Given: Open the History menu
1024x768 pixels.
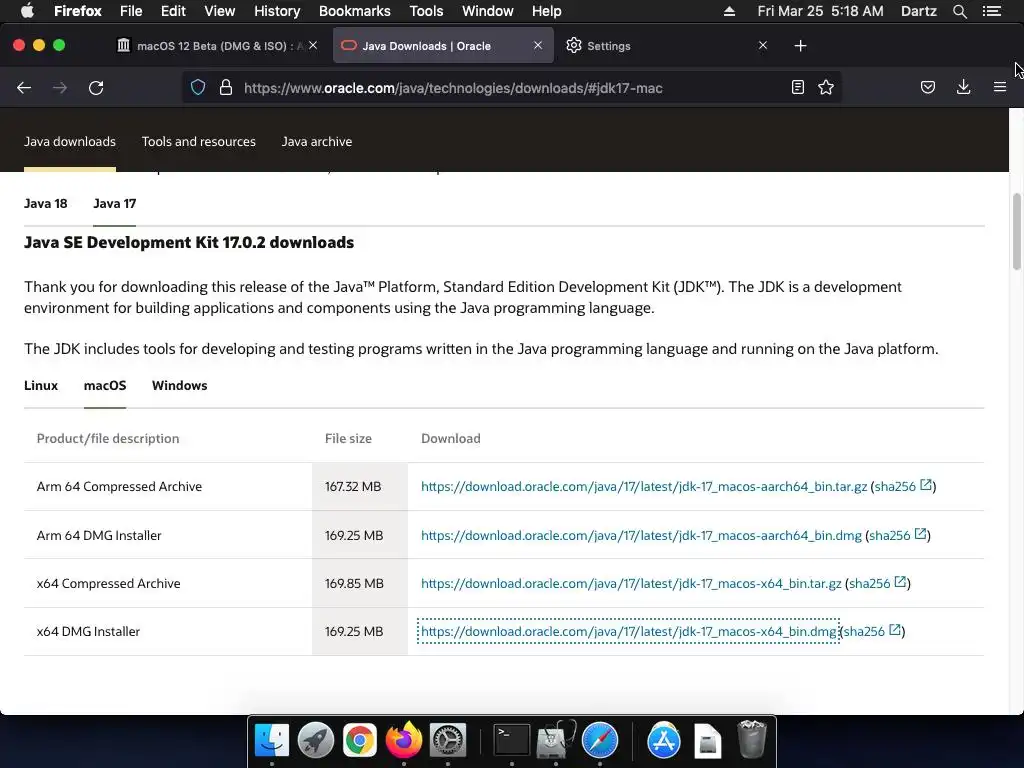Looking at the screenshot, I should (277, 11).
